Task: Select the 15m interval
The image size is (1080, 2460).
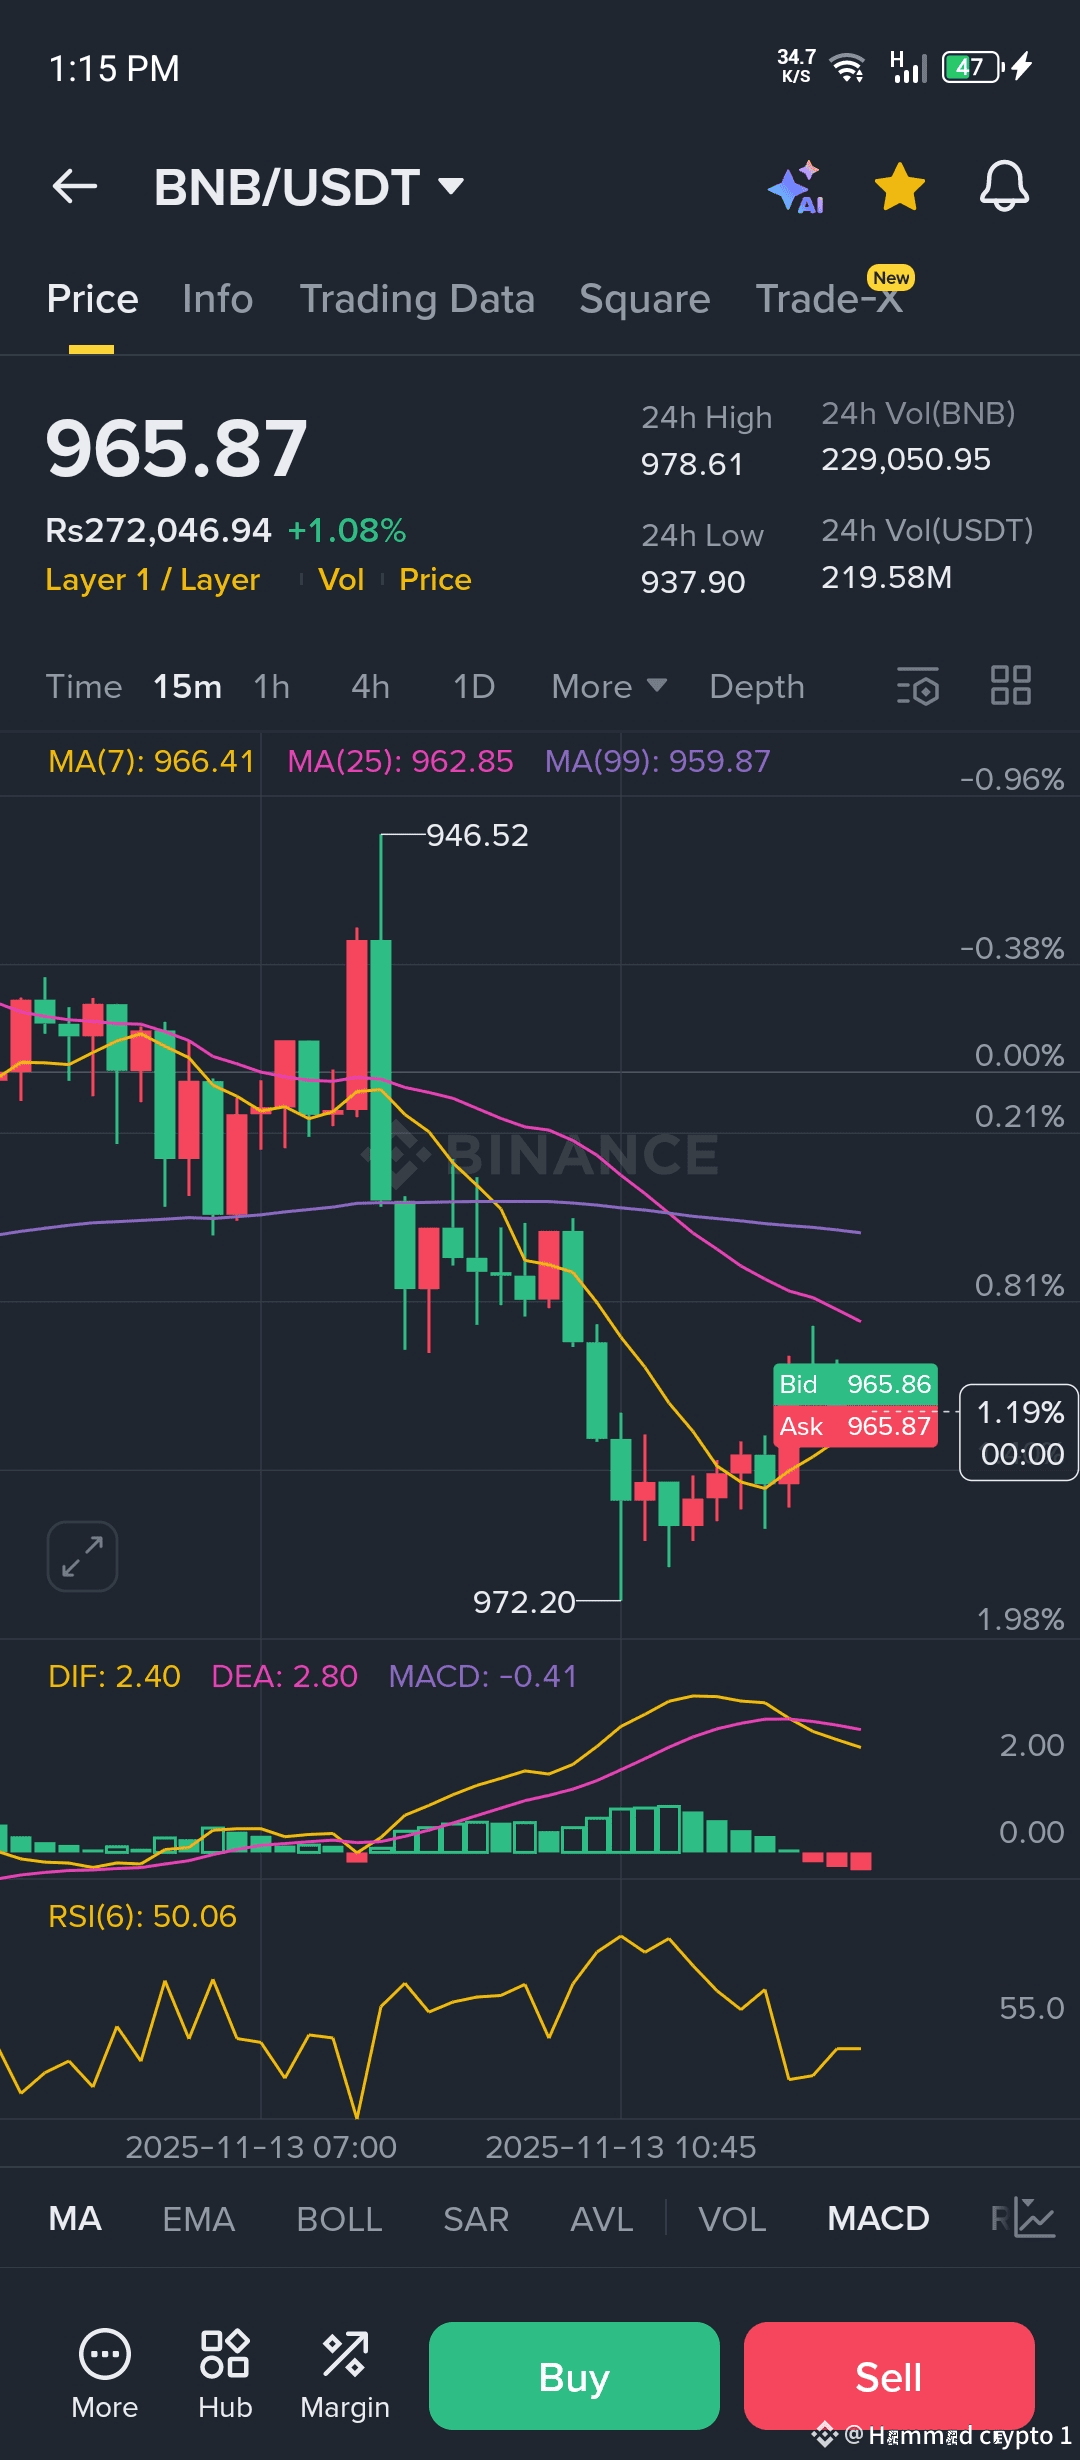Action: (187, 687)
